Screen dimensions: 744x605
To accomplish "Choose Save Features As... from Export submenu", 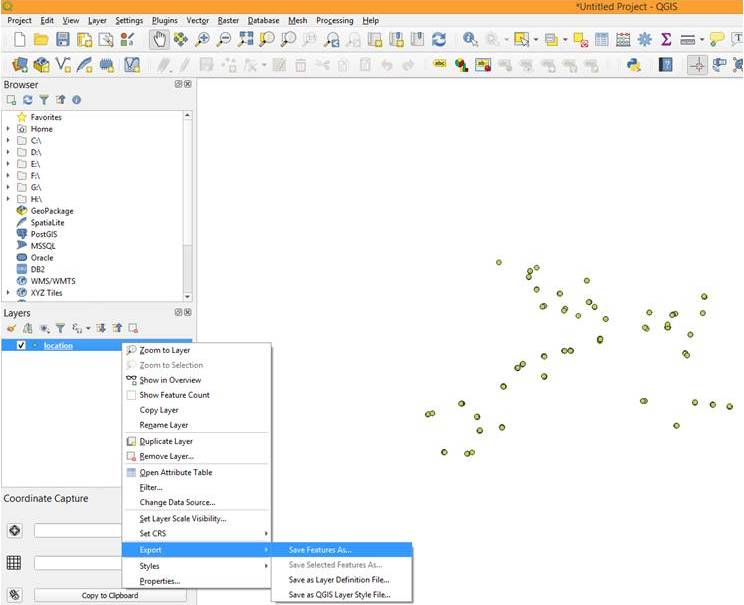I will coord(342,549).
